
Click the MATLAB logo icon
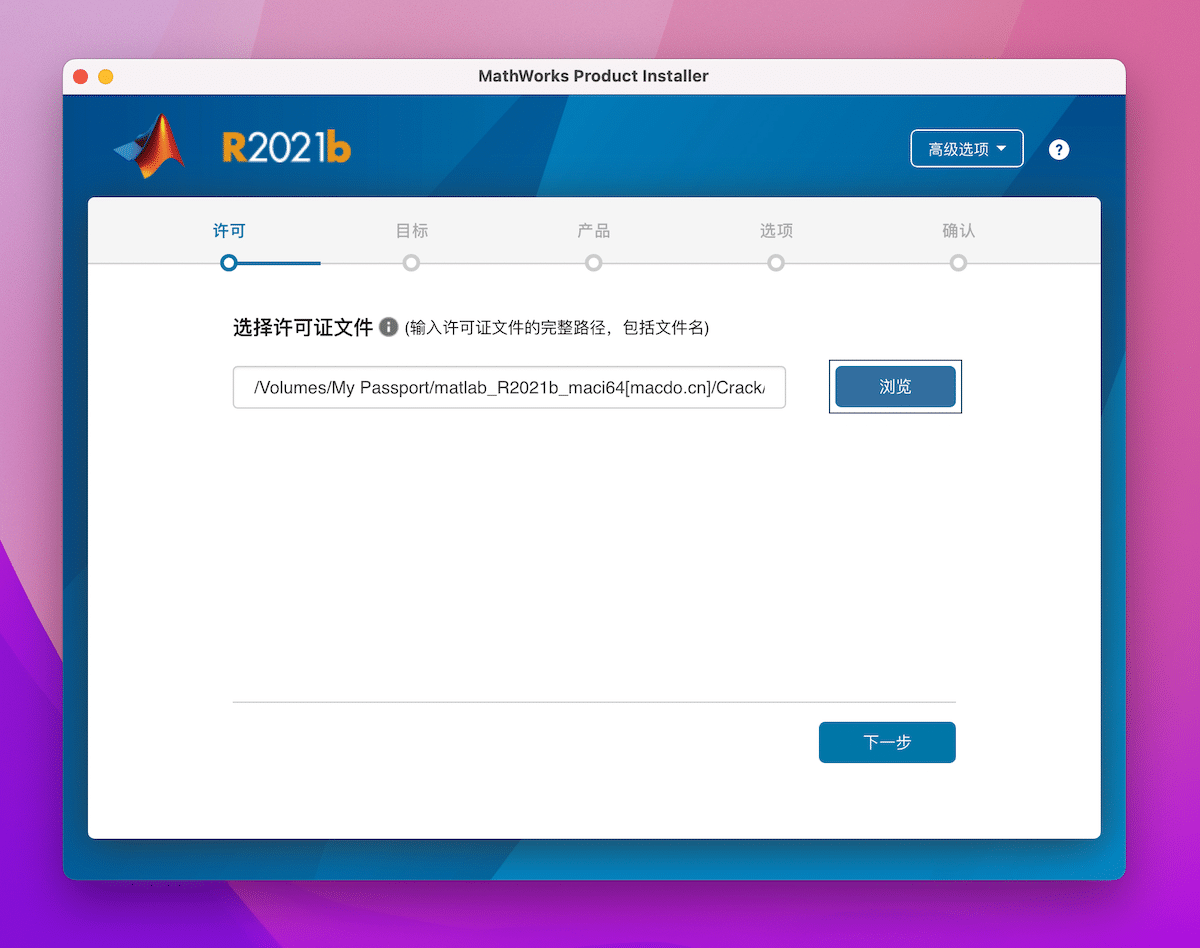(x=150, y=146)
